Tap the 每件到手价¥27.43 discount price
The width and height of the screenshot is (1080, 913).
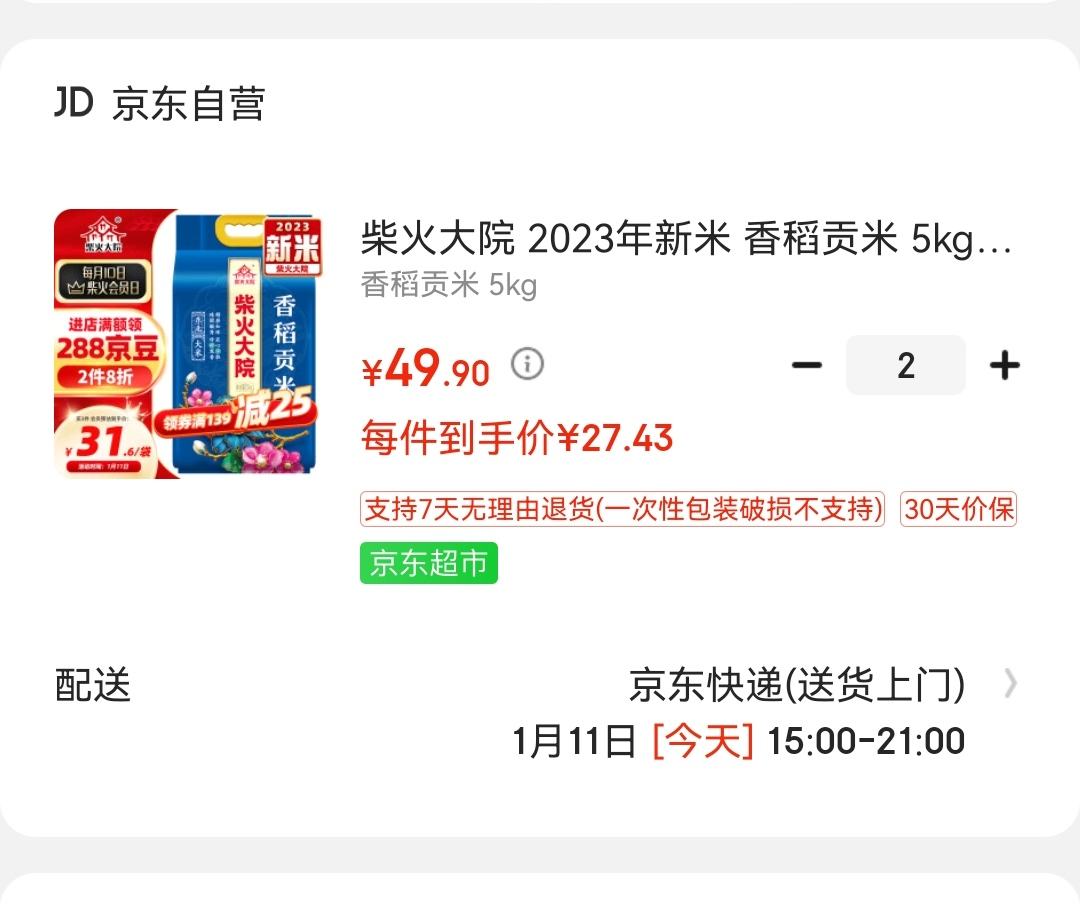click(x=517, y=437)
